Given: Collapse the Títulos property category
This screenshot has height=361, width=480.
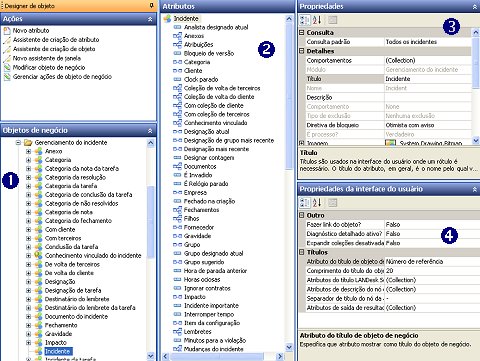Looking at the screenshot, I should [x=302, y=252].
